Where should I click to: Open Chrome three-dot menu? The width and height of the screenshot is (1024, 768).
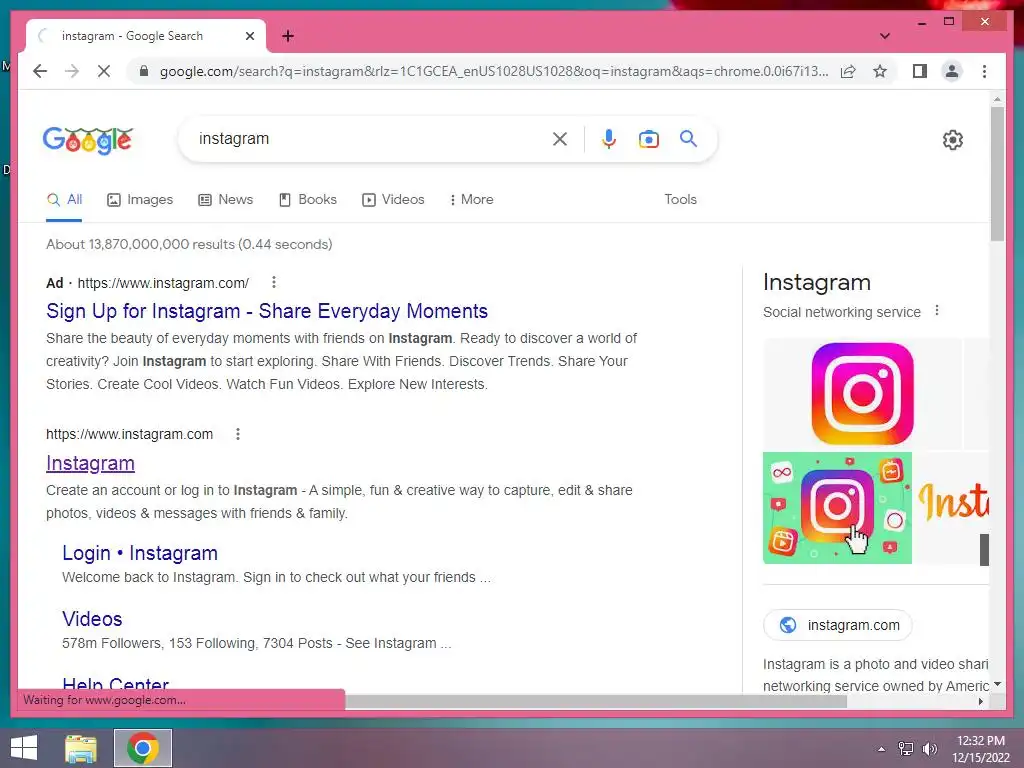[984, 71]
